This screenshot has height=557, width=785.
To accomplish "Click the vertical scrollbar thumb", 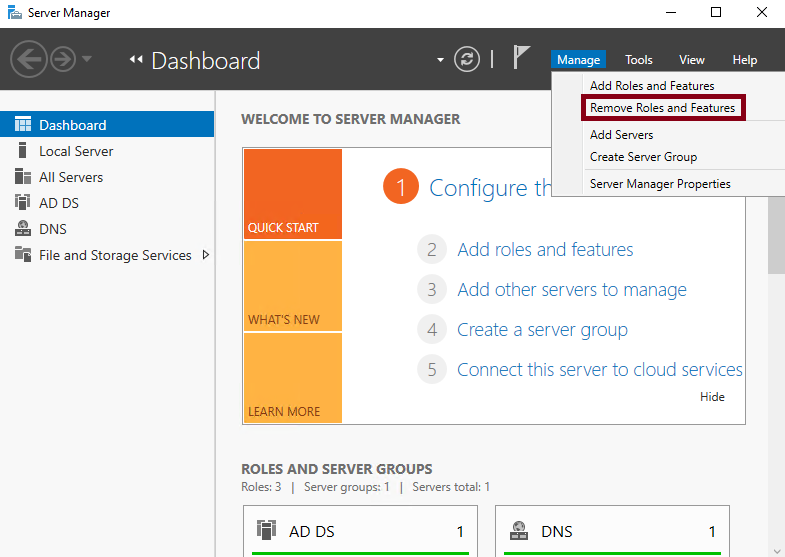I will click(776, 235).
